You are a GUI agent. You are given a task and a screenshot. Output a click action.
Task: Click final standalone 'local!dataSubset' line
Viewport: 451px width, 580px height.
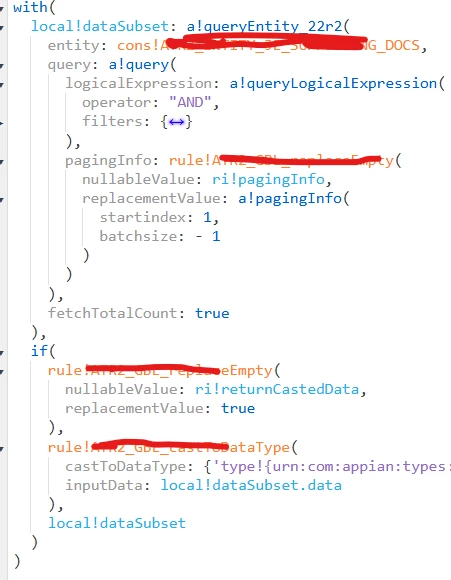[x=117, y=523]
